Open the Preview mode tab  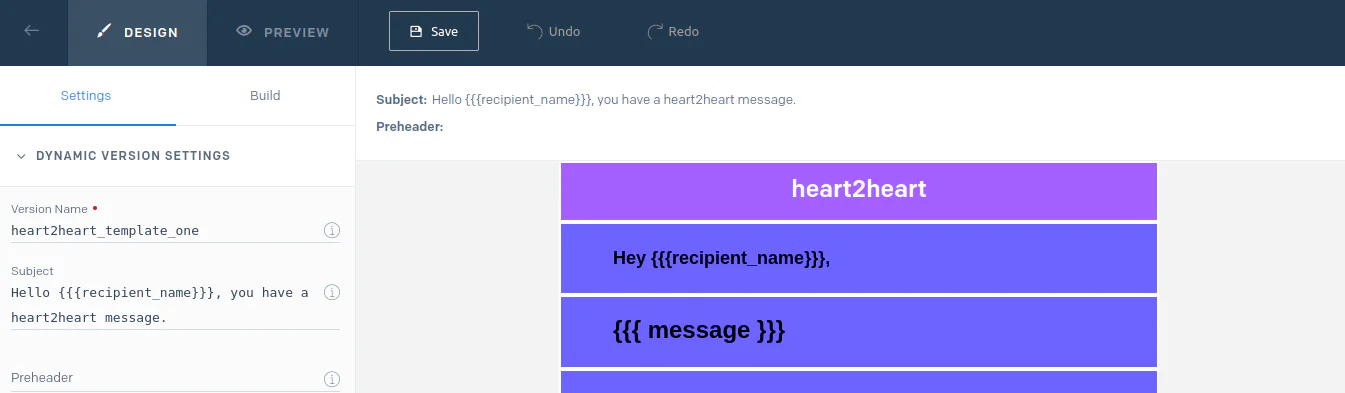point(283,32)
